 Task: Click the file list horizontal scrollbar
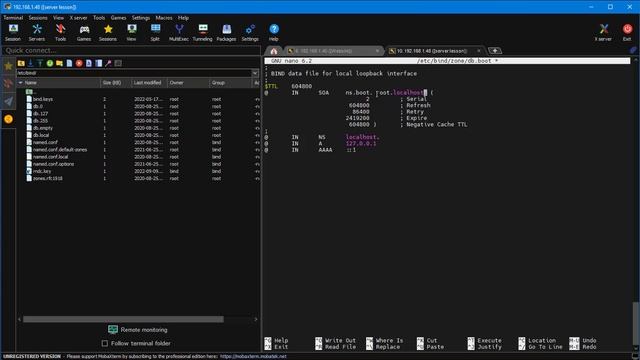click(123, 319)
